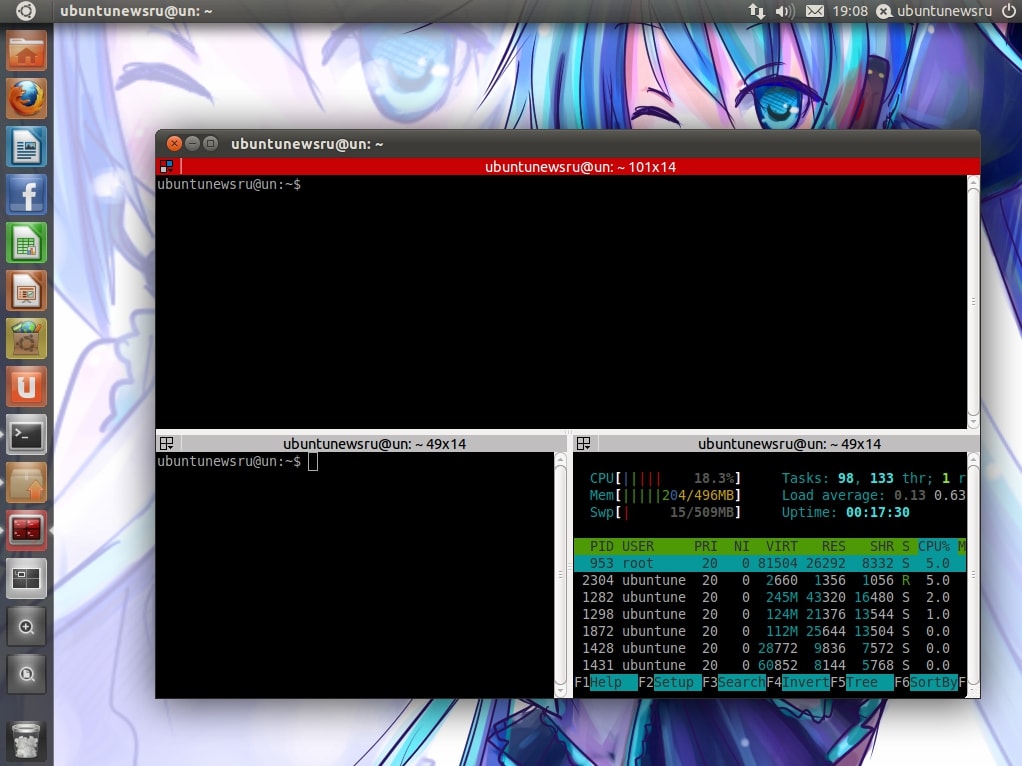The width and height of the screenshot is (1022, 766).
Task: Click the red Terminator launcher icon
Action: [27, 531]
